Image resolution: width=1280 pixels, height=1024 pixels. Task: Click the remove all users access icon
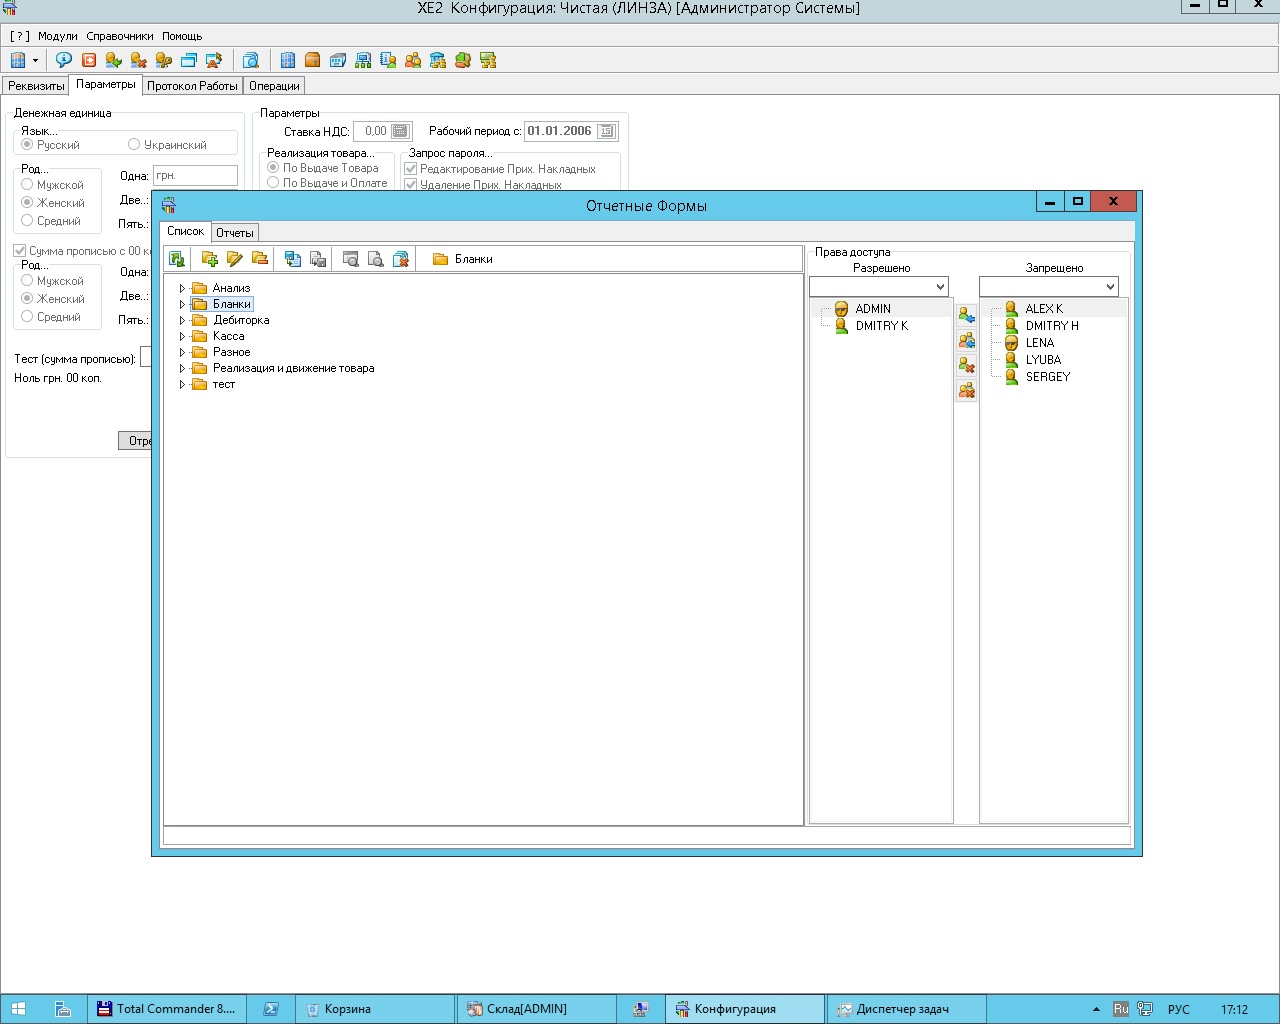966,391
